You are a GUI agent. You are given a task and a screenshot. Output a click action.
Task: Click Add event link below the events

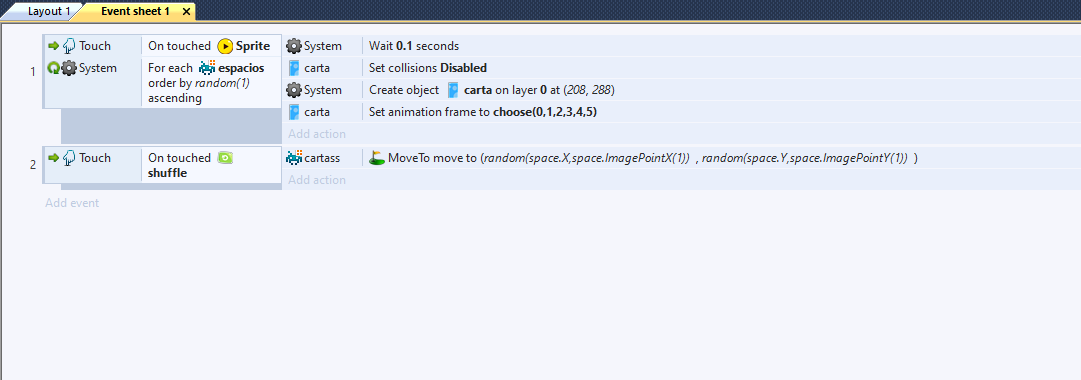72,203
